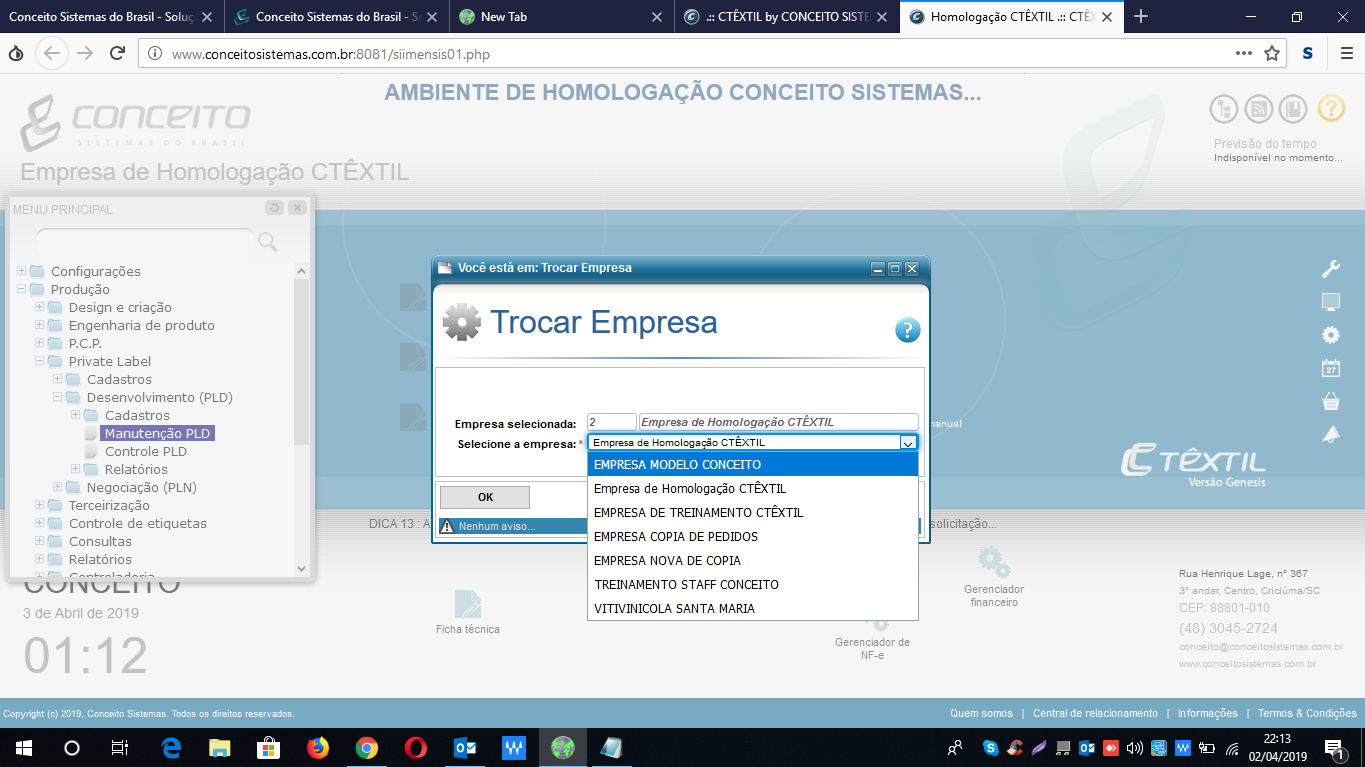Image resolution: width=1365 pixels, height=767 pixels.
Task: Open the sitemap tree icon near weather forecast
Action: click(x=1224, y=109)
